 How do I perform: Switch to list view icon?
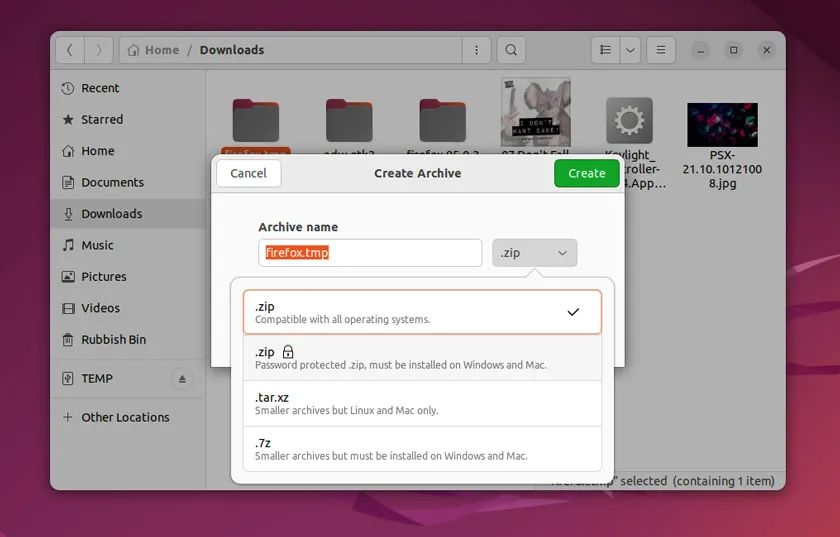tap(606, 50)
